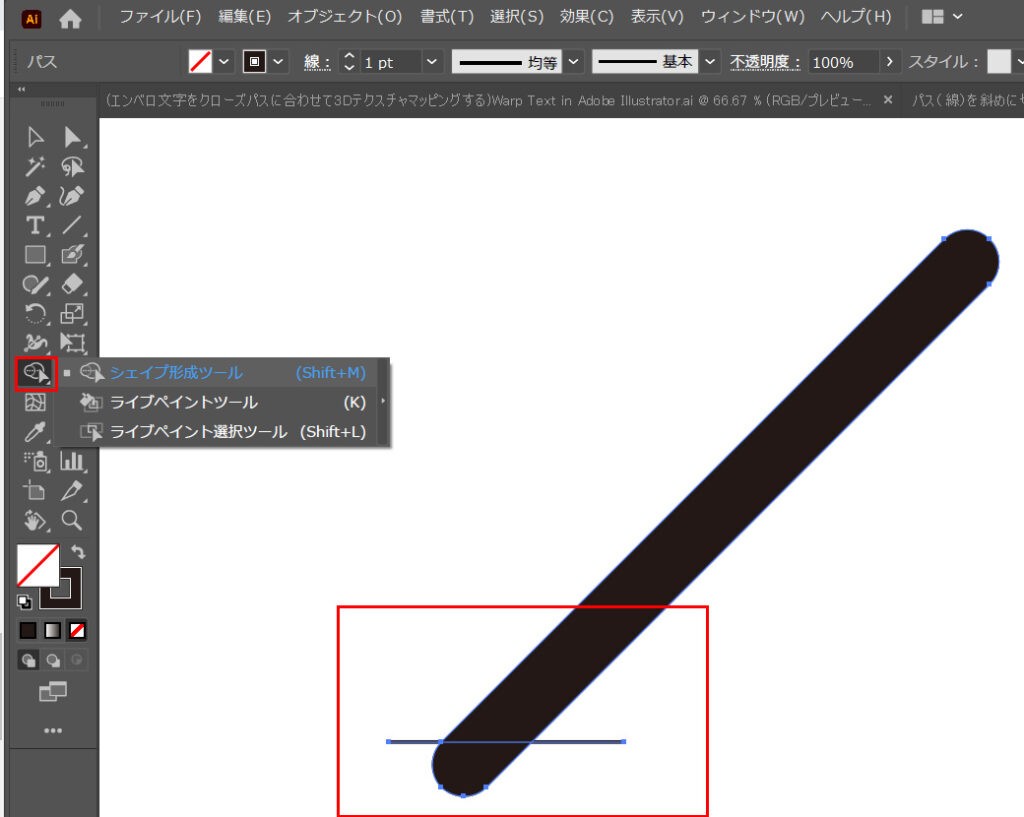Click the Shape Builder tool in the toolbar
This screenshot has width=1024, height=817.
[36, 374]
